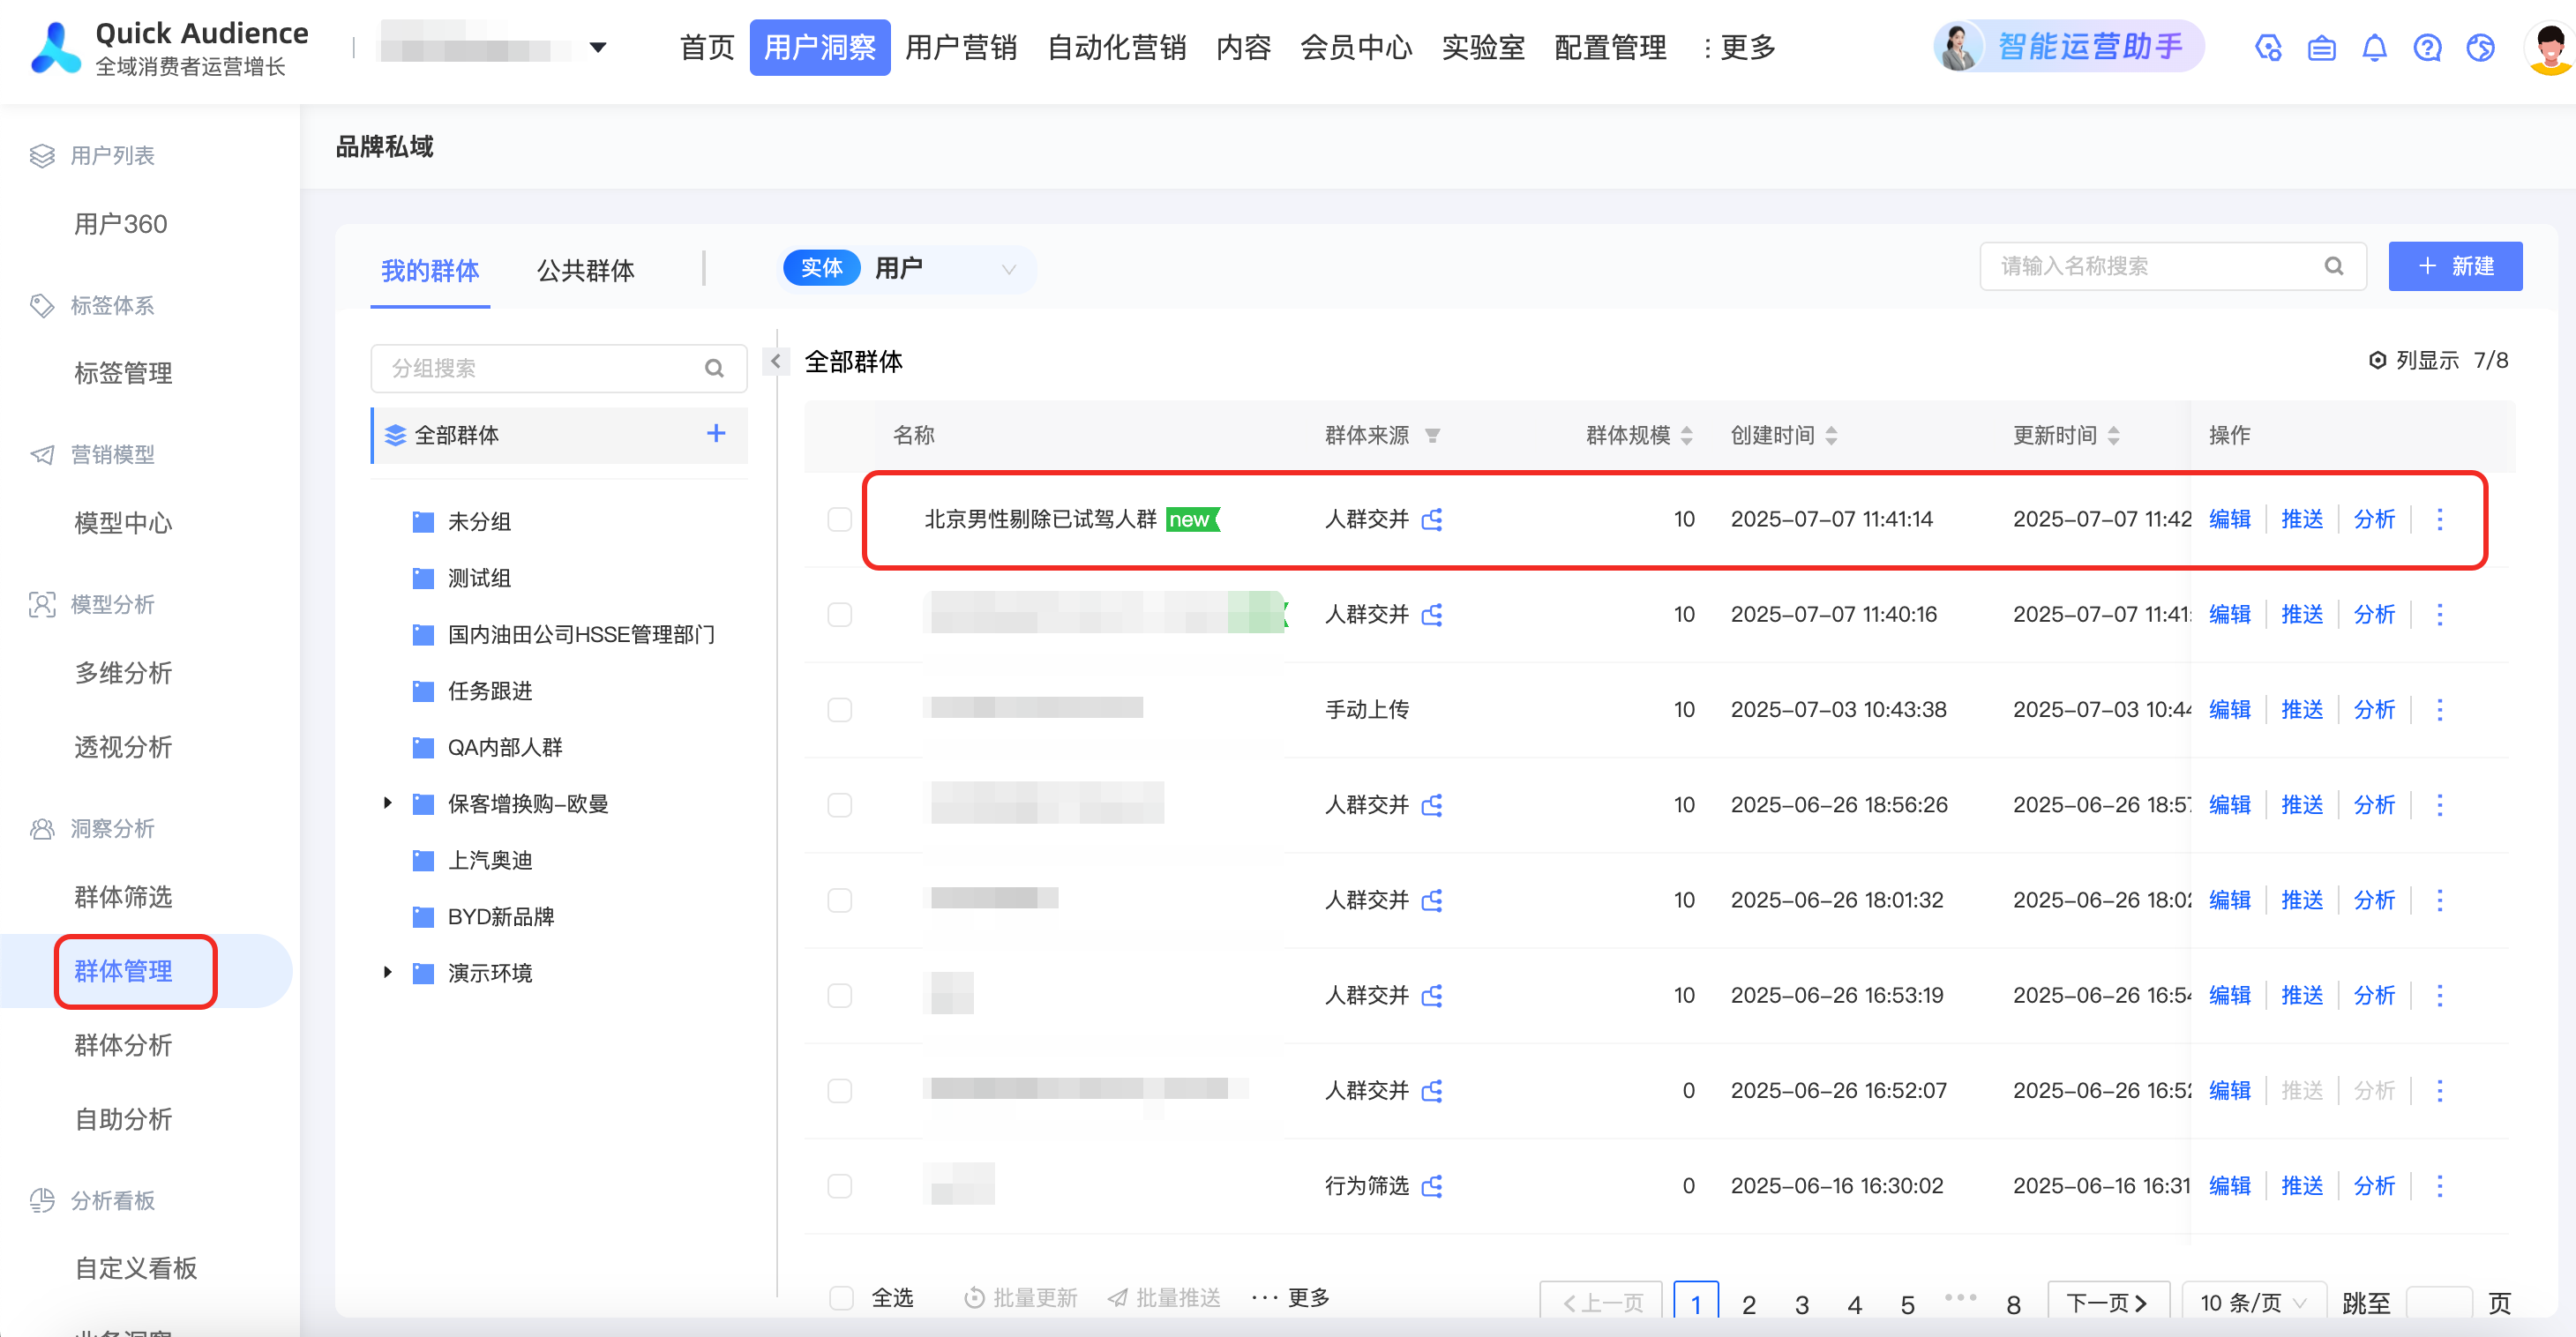Open the workspace switcher dropdown arrow
2576x1337 pixels.
coord(598,47)
